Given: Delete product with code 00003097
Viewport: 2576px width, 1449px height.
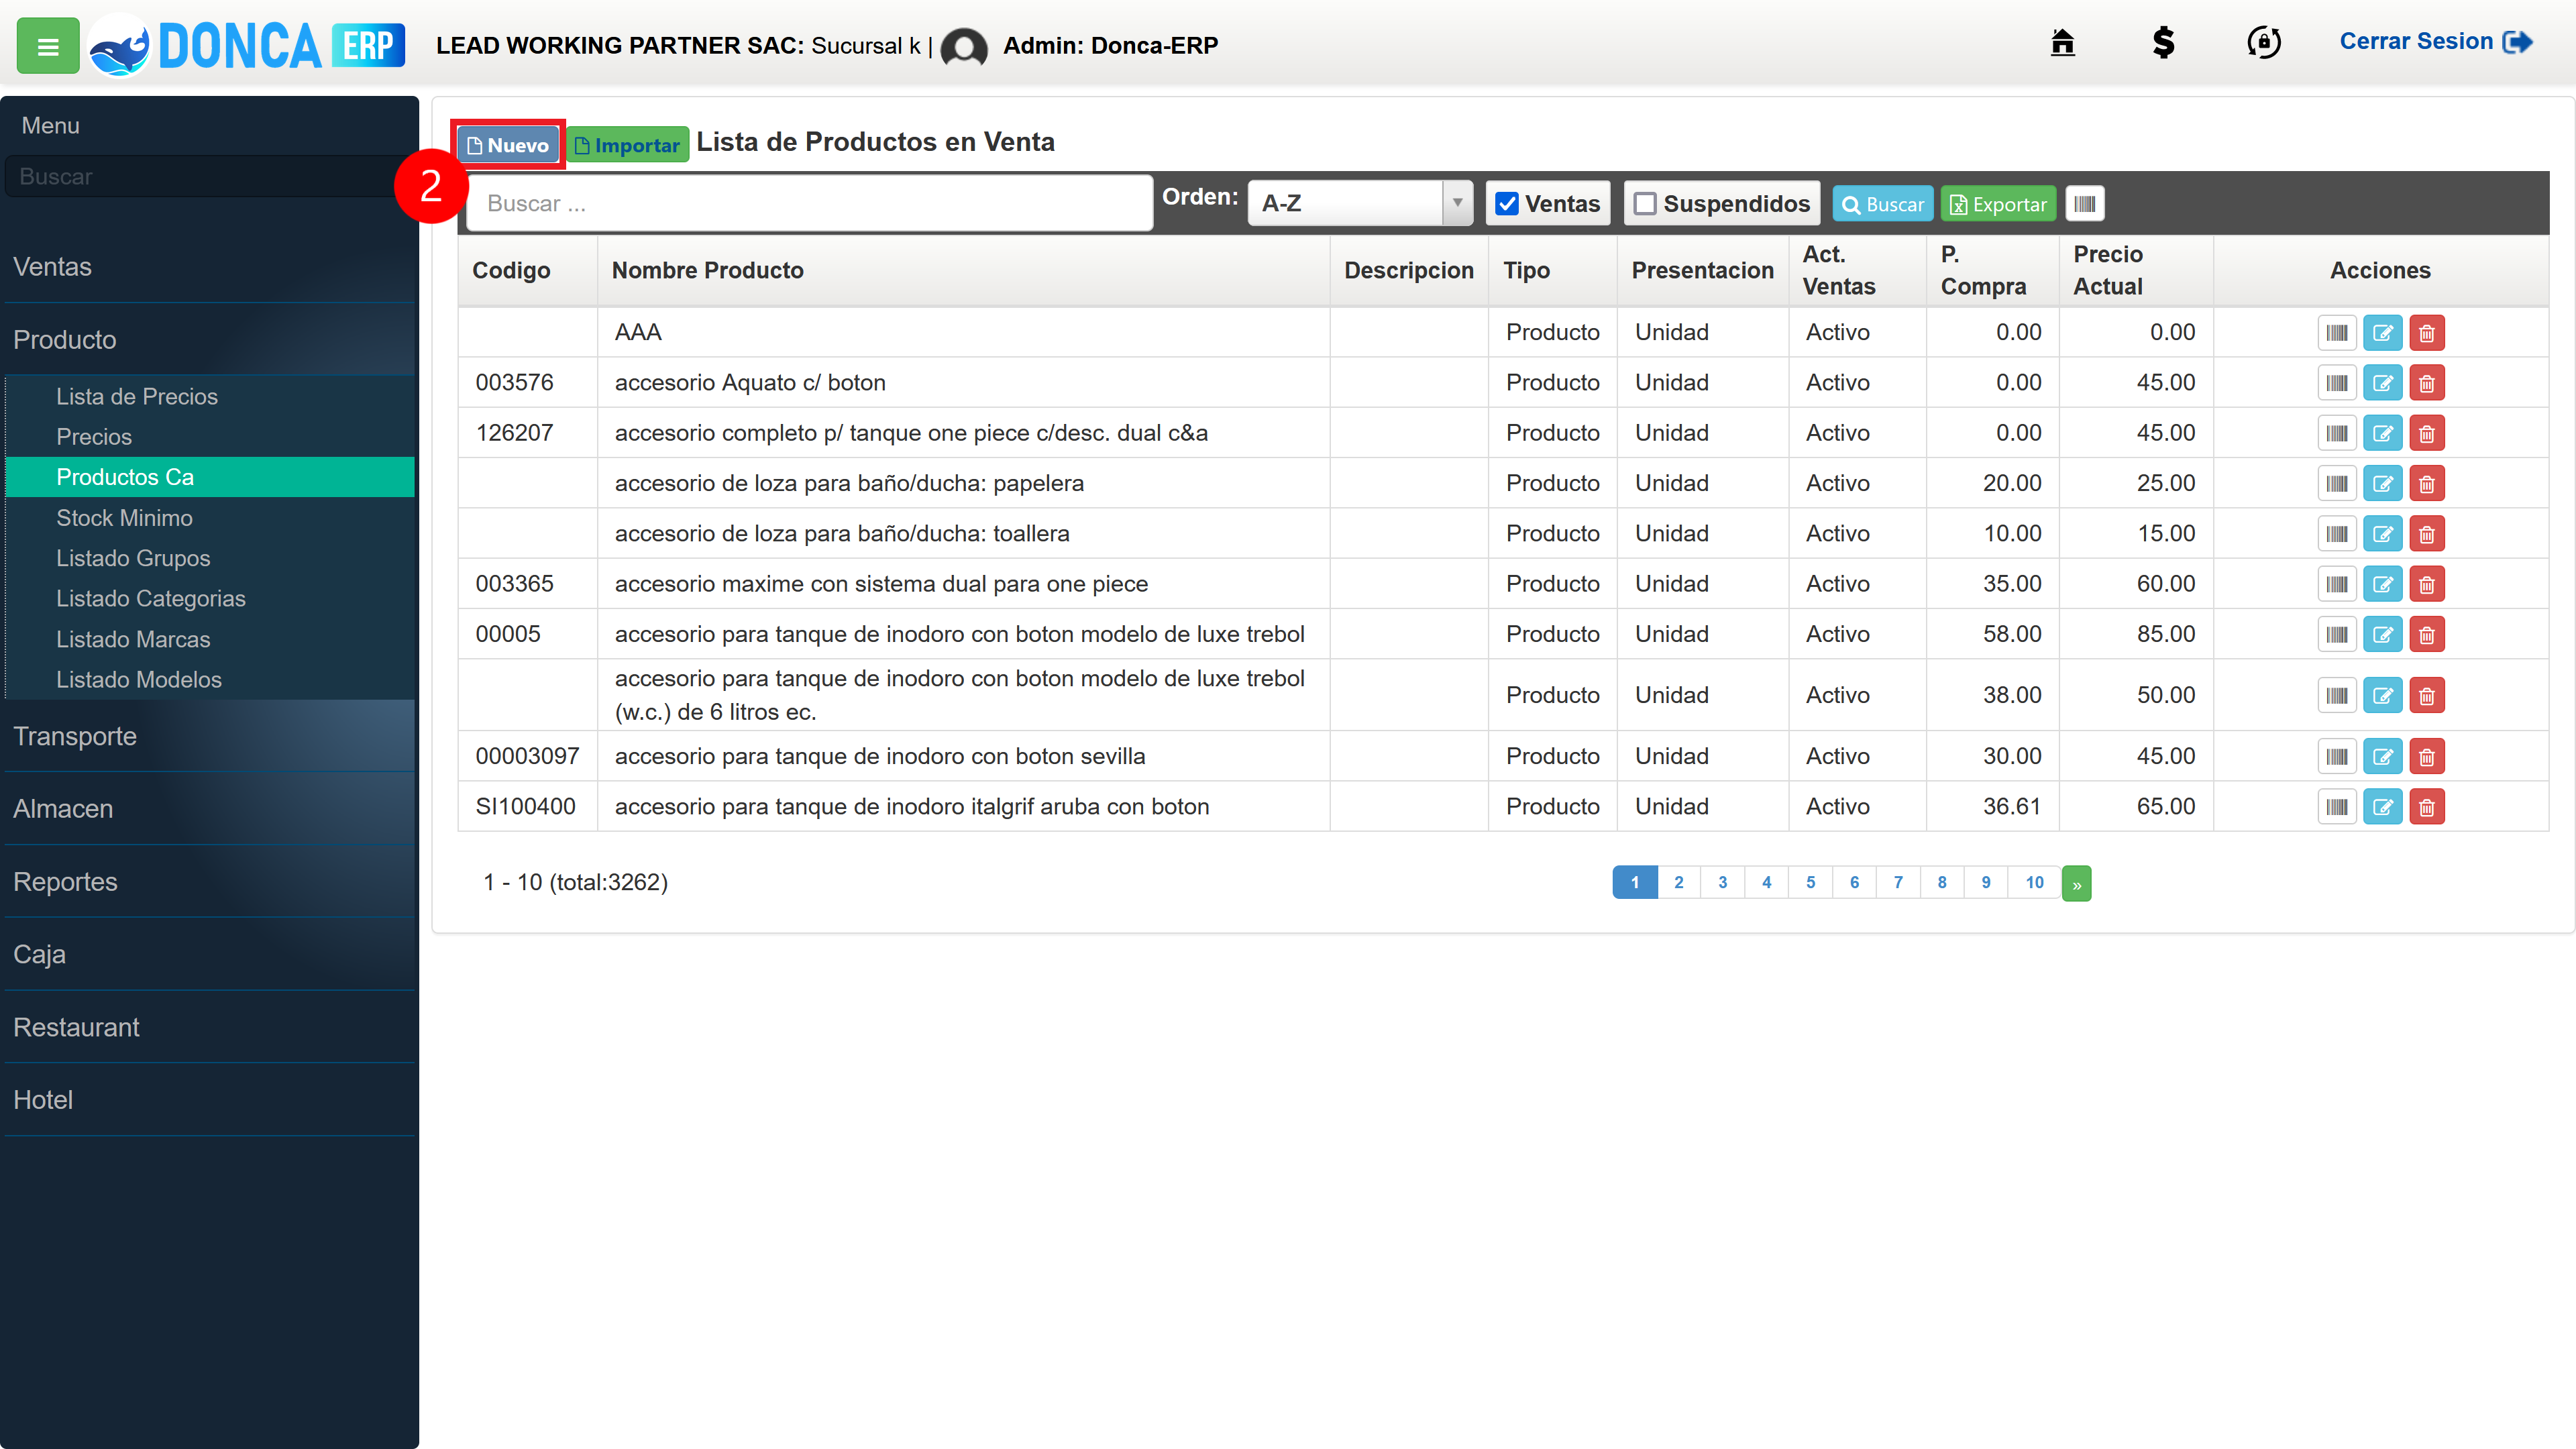Looking at the screenshot, I should (2427, 757).
